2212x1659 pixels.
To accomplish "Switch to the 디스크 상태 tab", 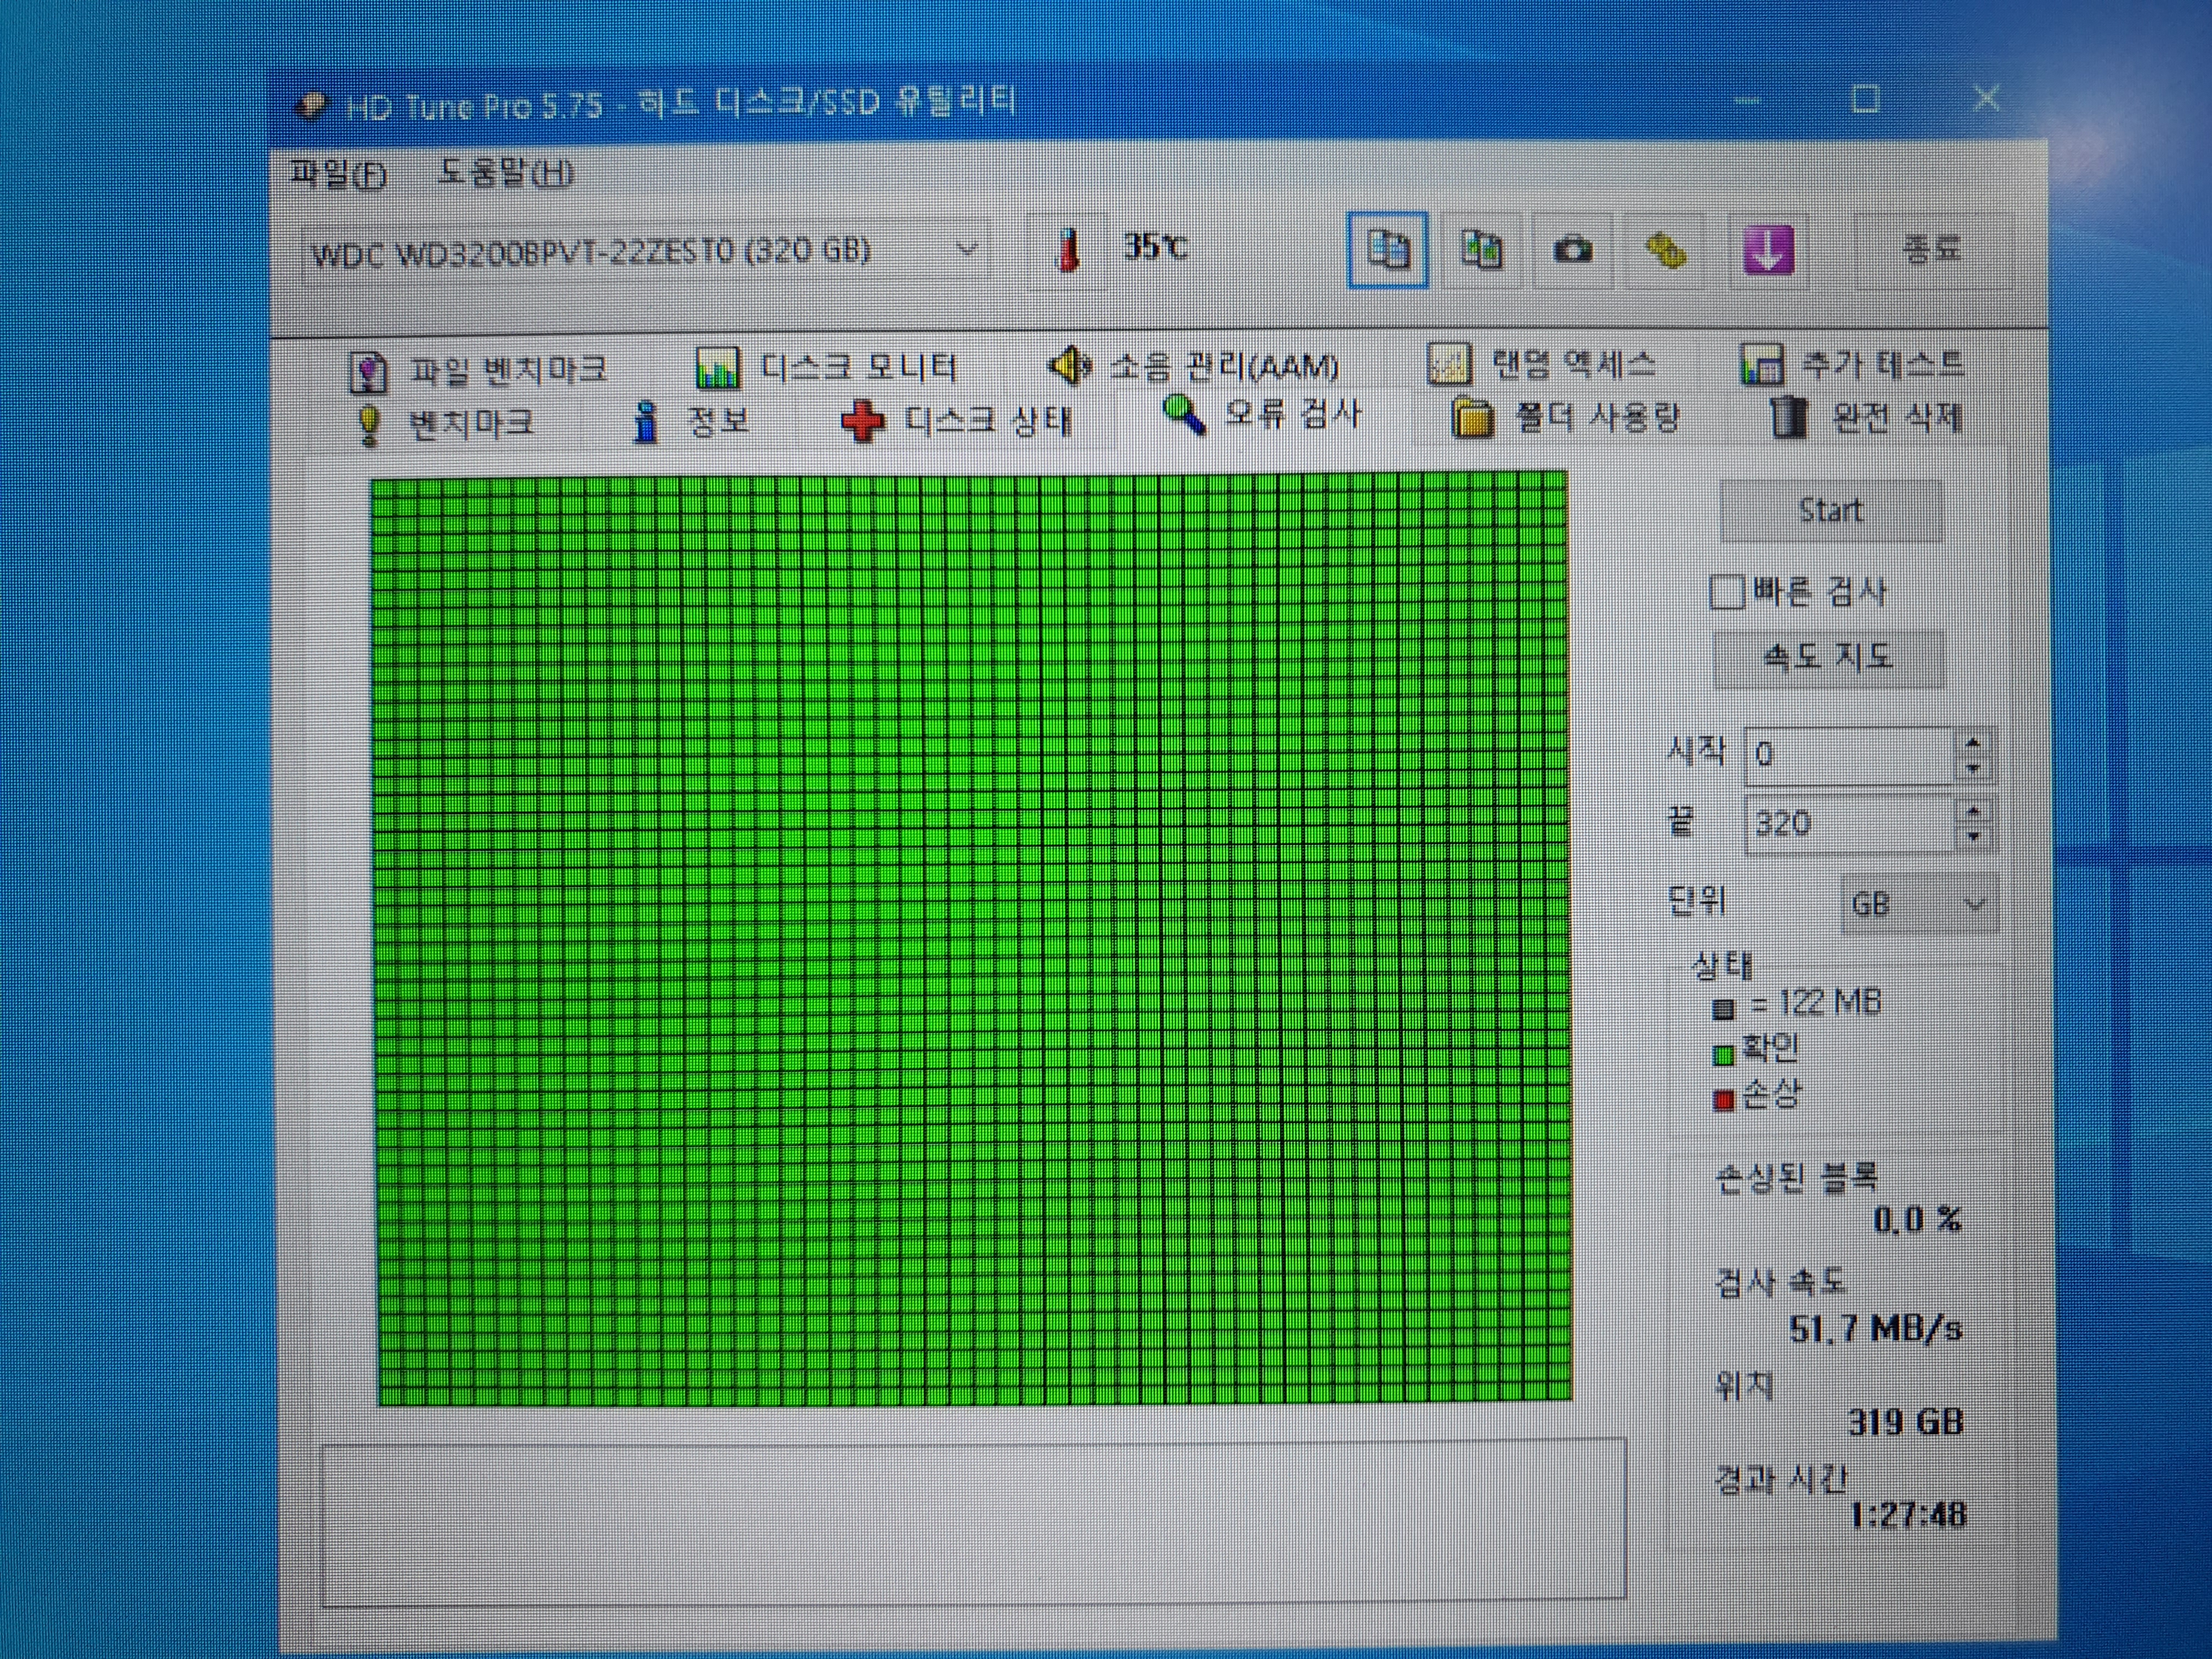I will pos(957,421).
